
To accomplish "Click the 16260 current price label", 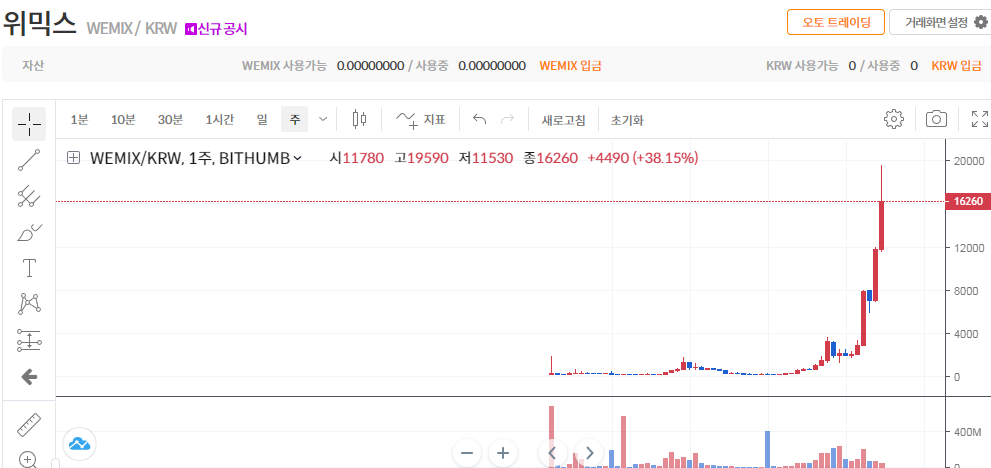I will 967,202.
